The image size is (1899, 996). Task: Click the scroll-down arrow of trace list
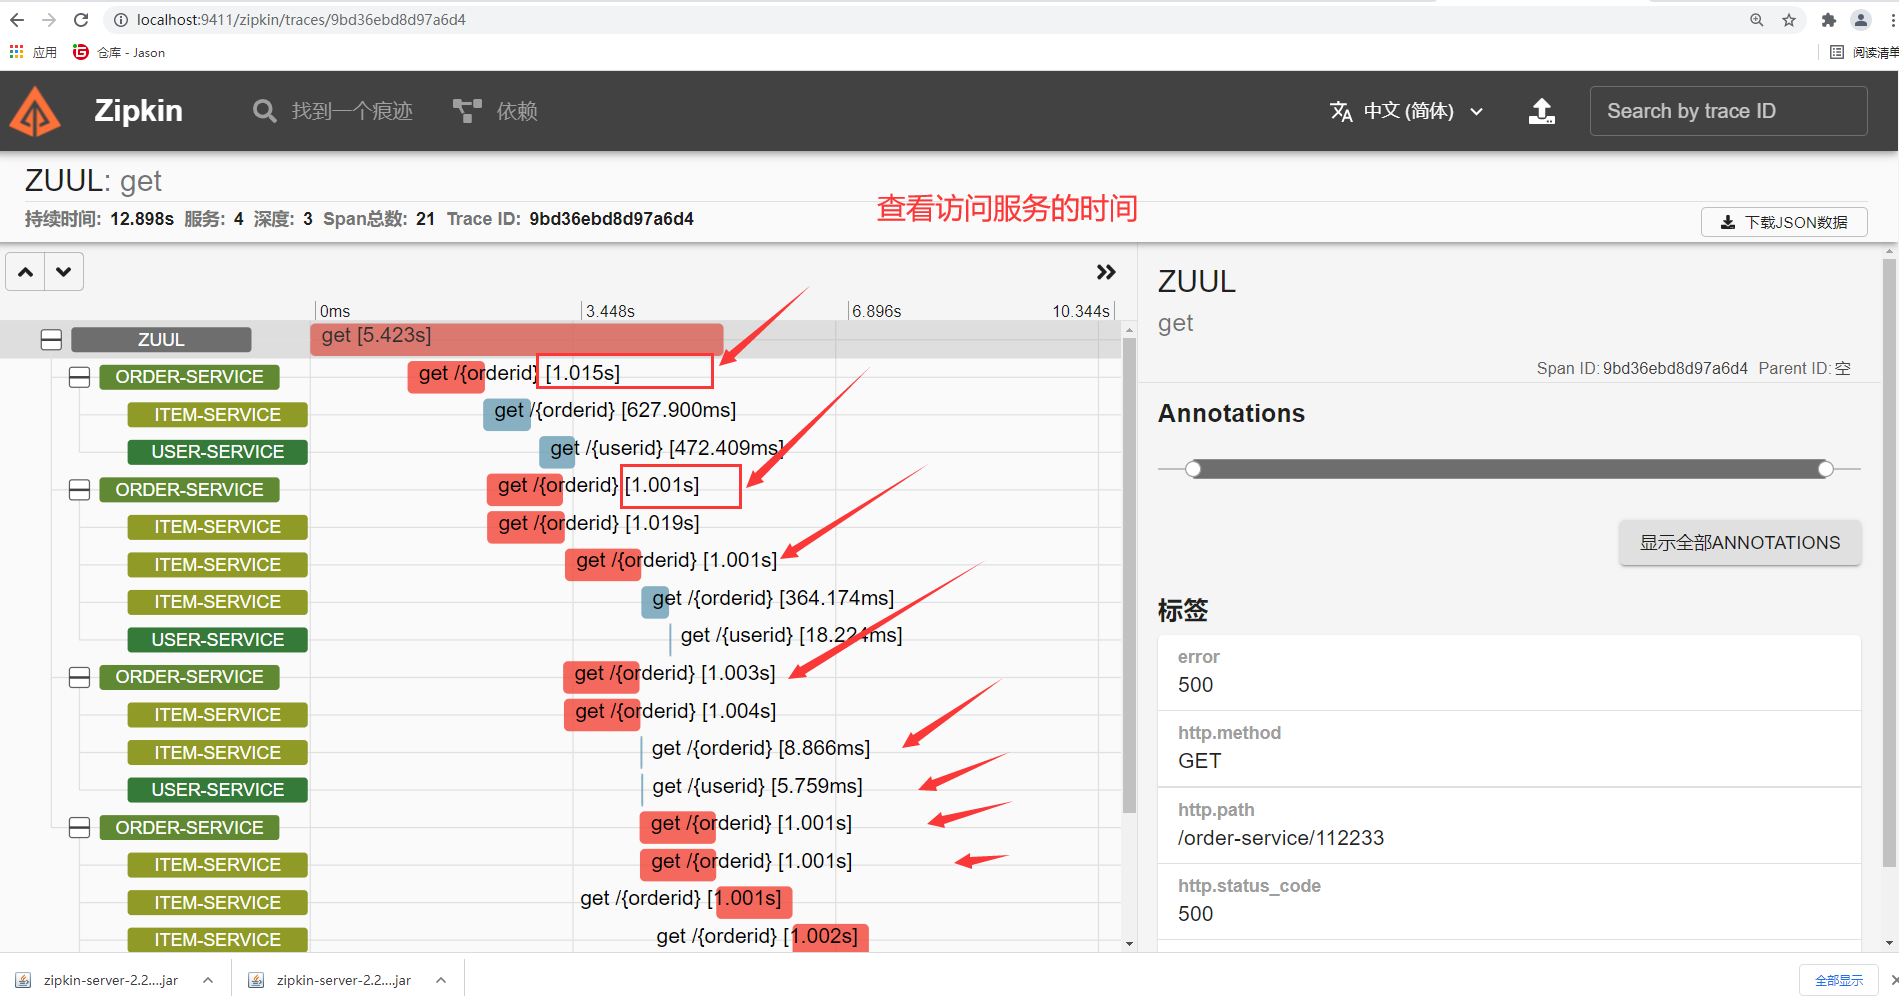1129,943
